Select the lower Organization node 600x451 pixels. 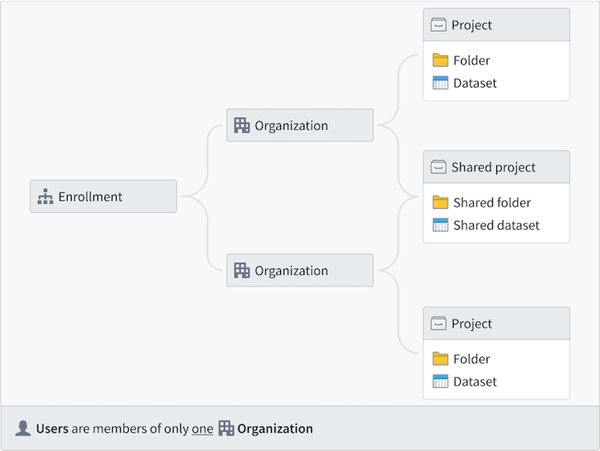[300, 270]
